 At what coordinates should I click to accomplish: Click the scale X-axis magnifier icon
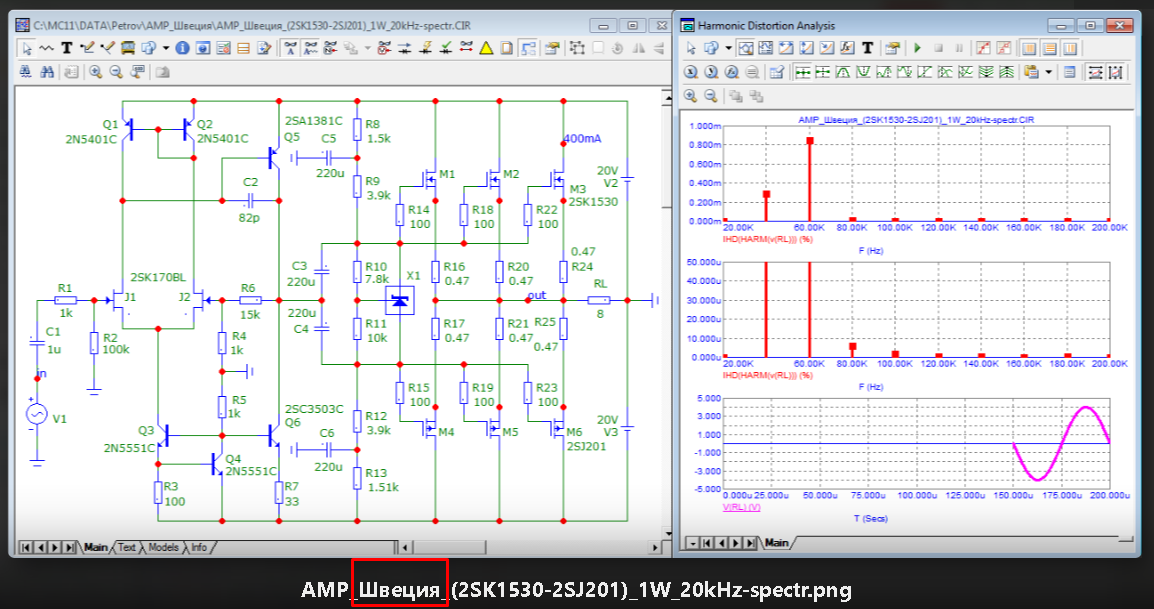tap(690, 71)
